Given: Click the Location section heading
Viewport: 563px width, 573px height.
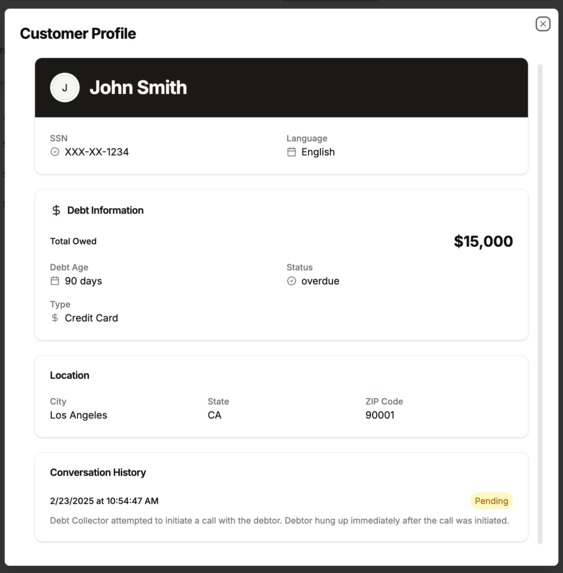Looking at the screenshot, I should point(69,375).
